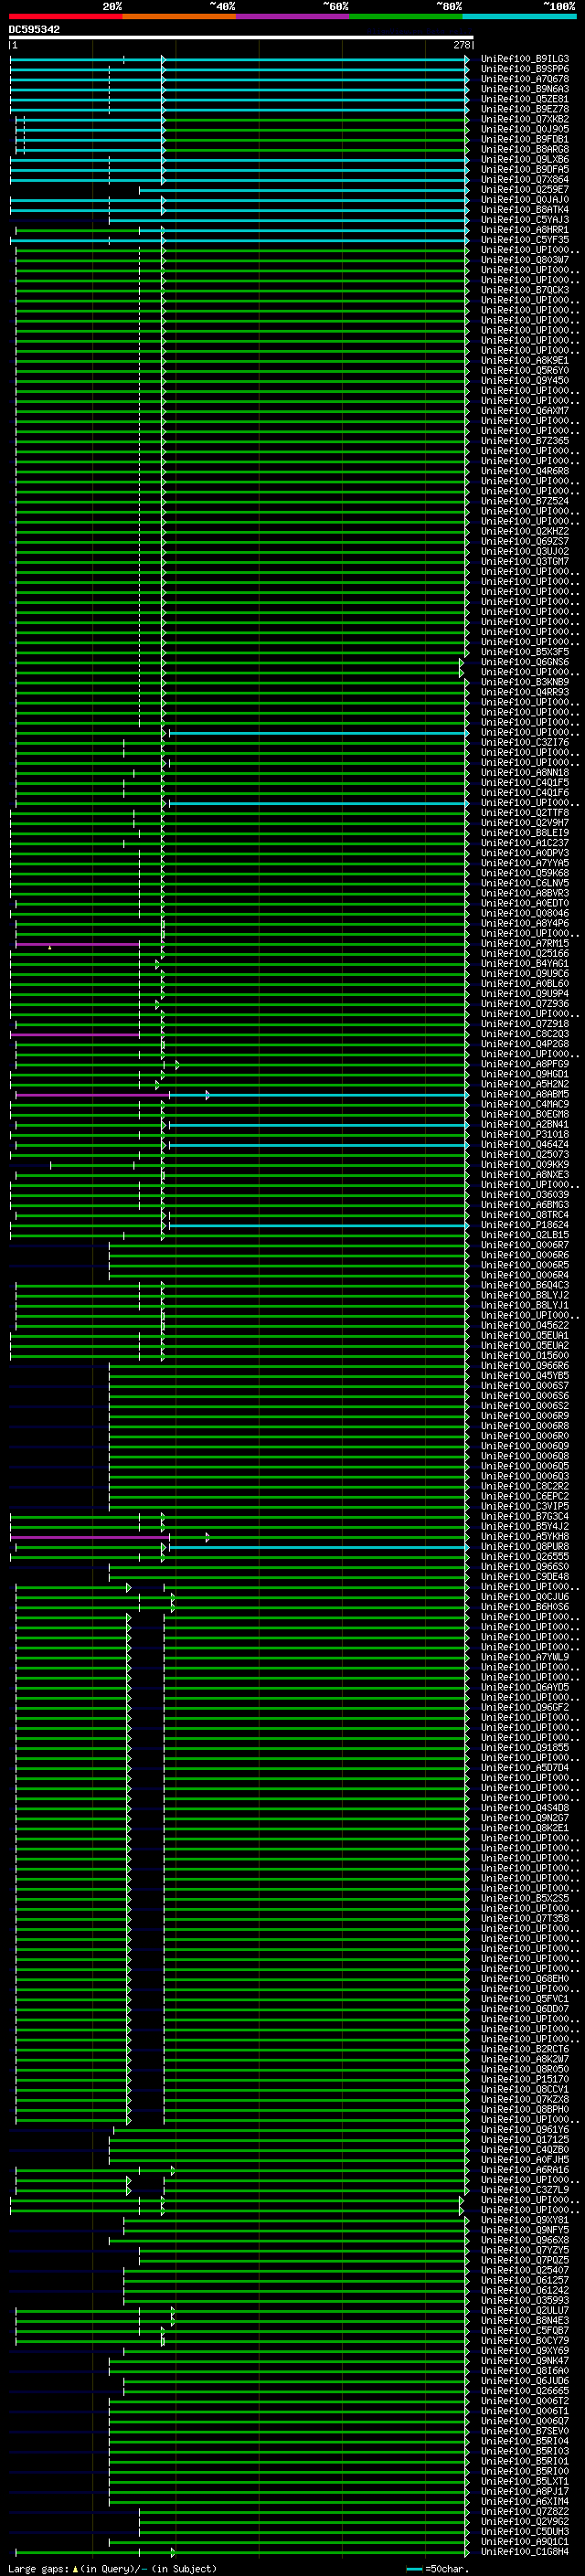Viewport: 585px width, 2576px height.
Task: Click the cyan ~100% legend color bar
Action: [519, 16]
